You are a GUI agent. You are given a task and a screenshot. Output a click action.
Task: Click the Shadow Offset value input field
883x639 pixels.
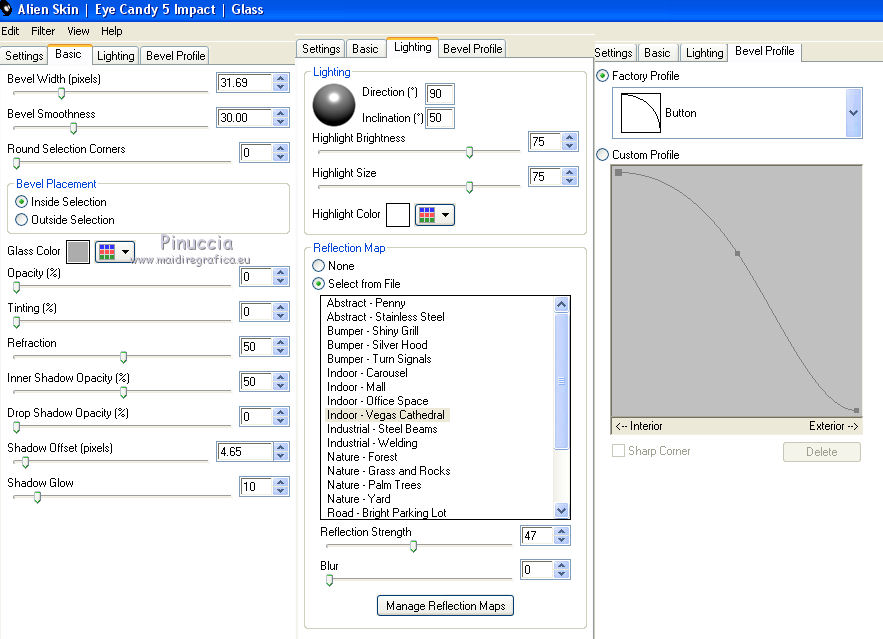[x=245, y=452]
